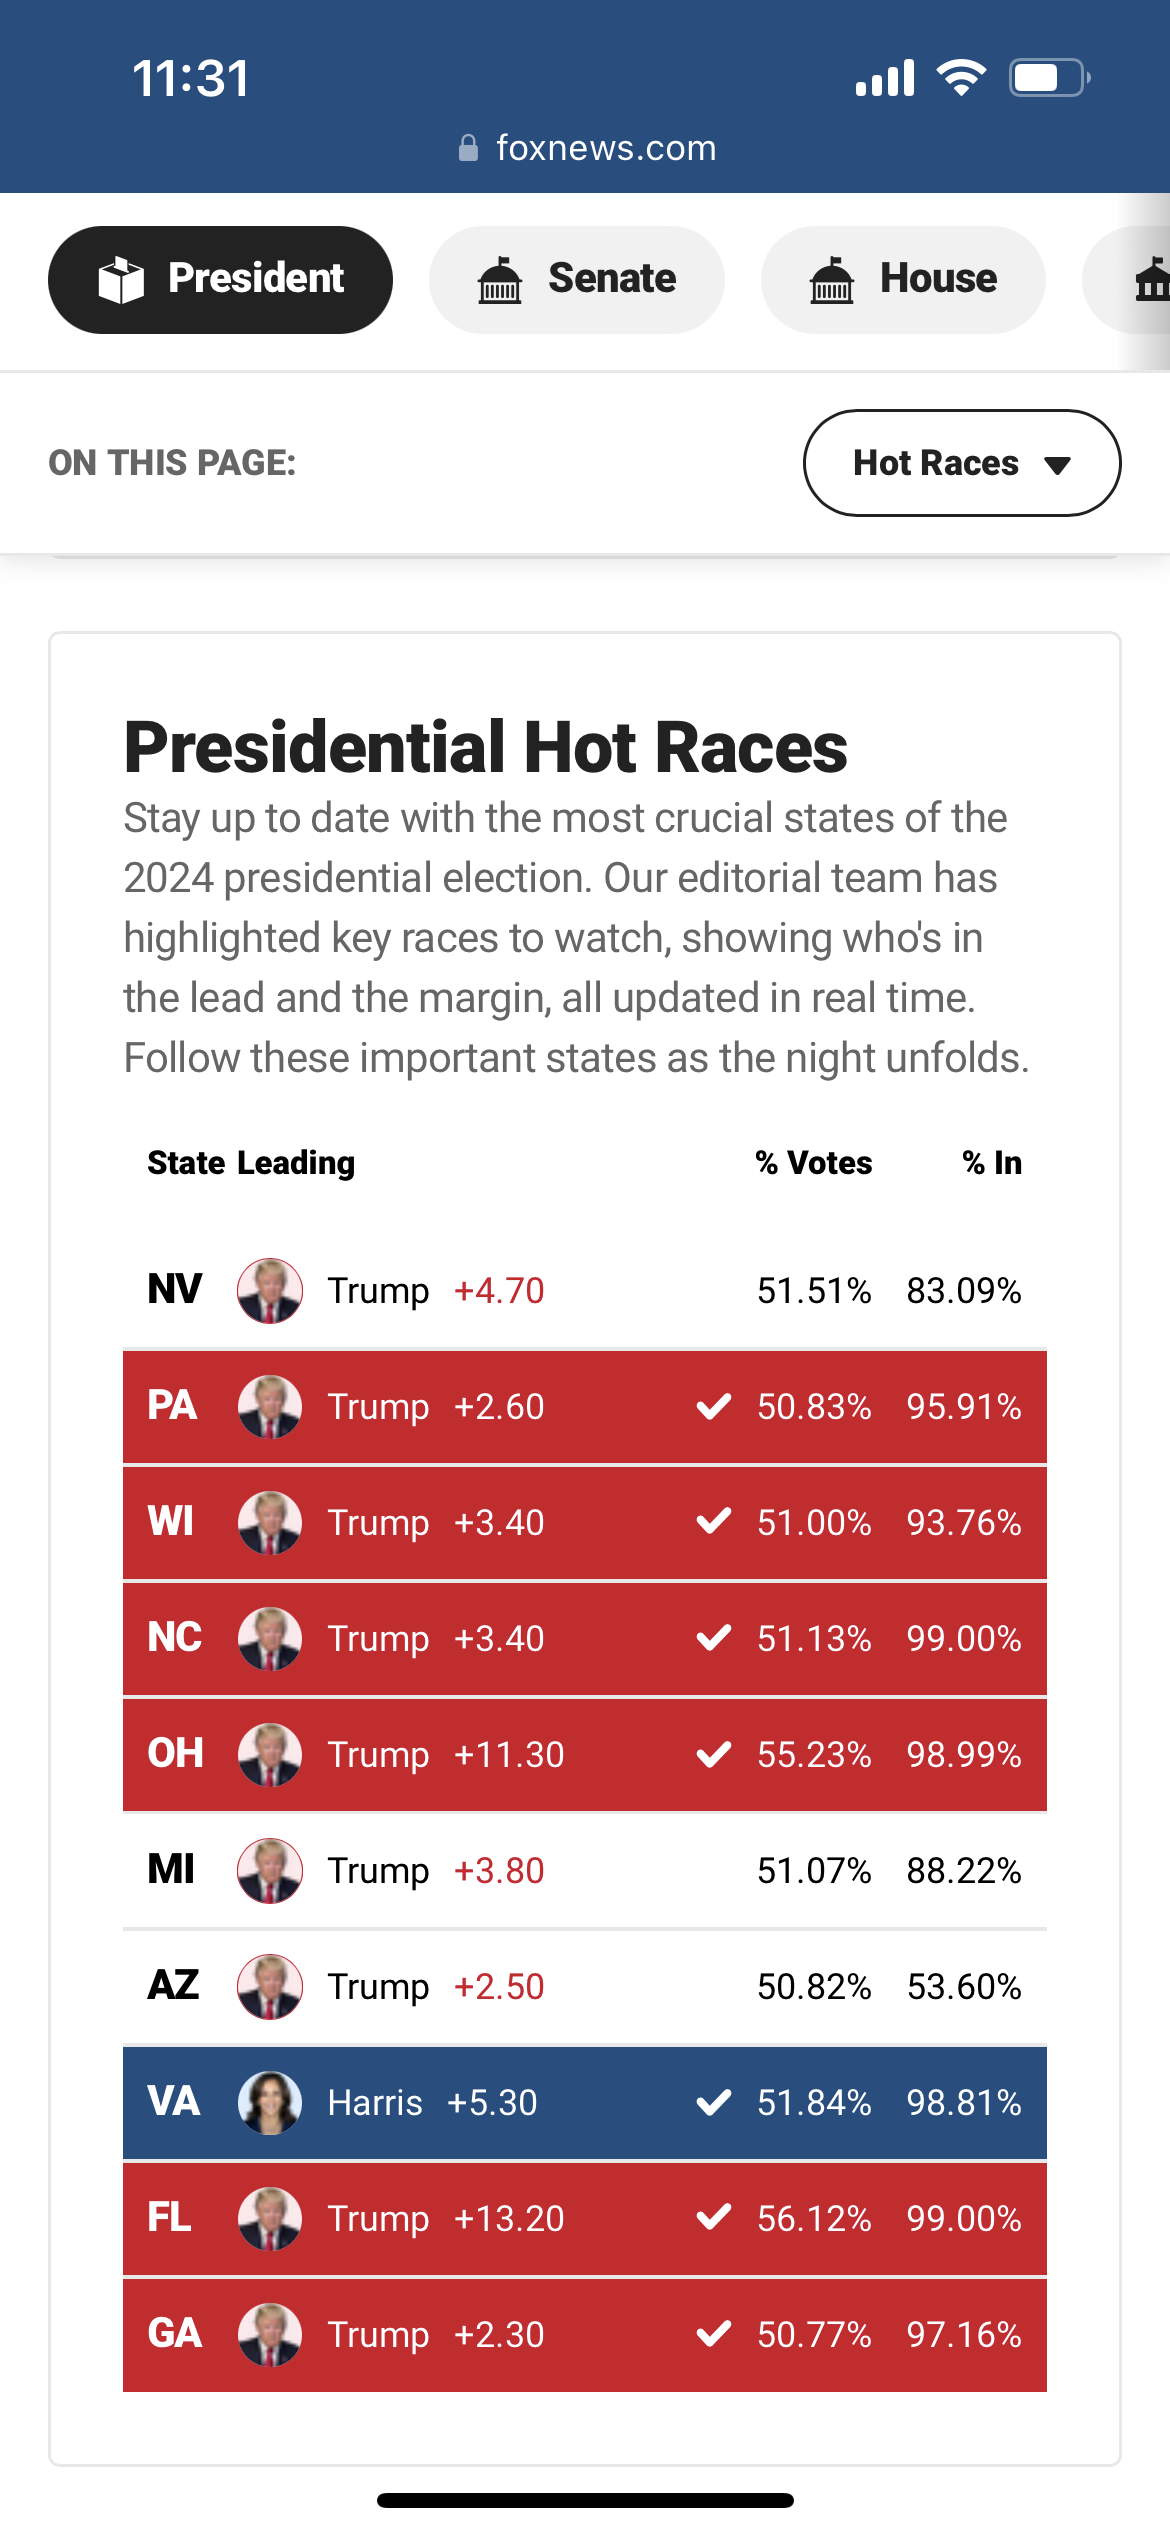Tap the lock icon beside foxnews.com
This screenshot has height=2532, width=1170.
point(468,148)
